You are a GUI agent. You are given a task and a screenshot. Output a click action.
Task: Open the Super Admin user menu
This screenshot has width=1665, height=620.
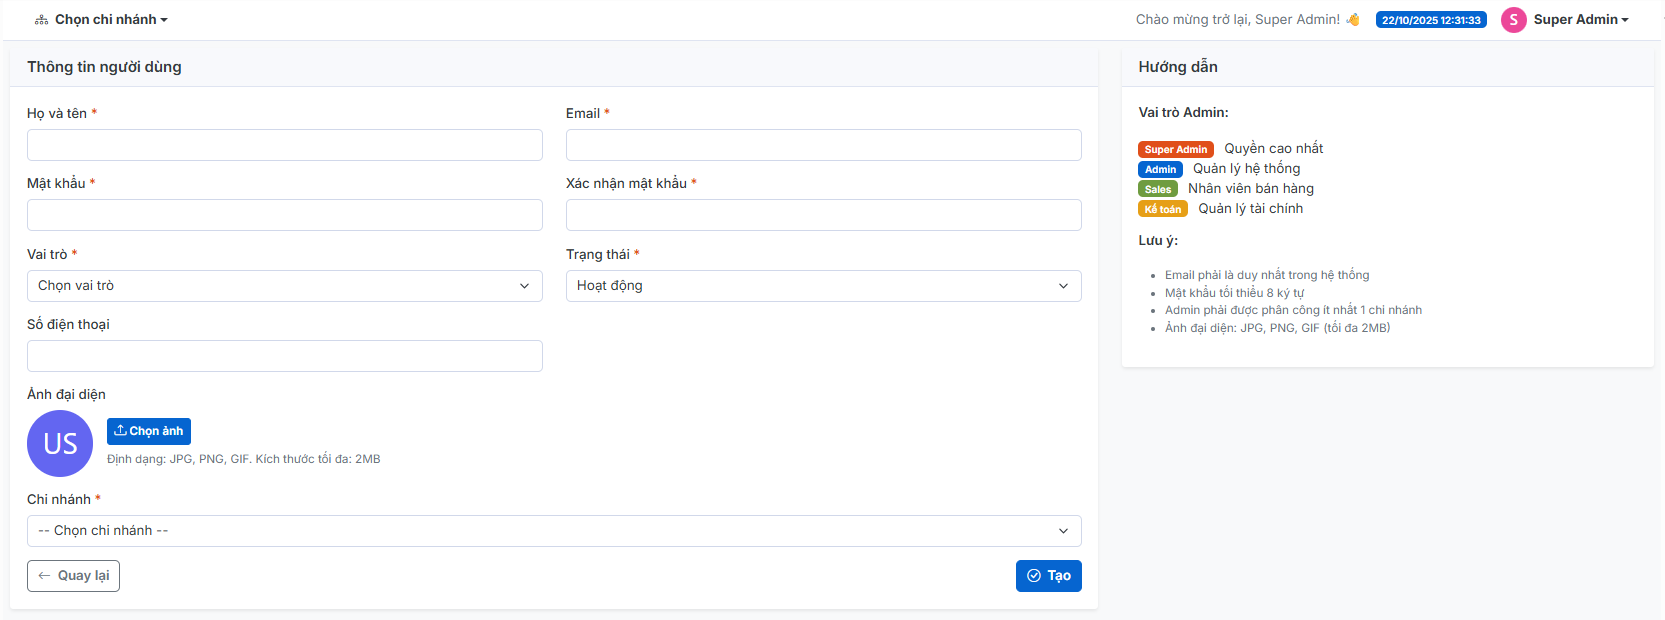tap(1580, 20)
